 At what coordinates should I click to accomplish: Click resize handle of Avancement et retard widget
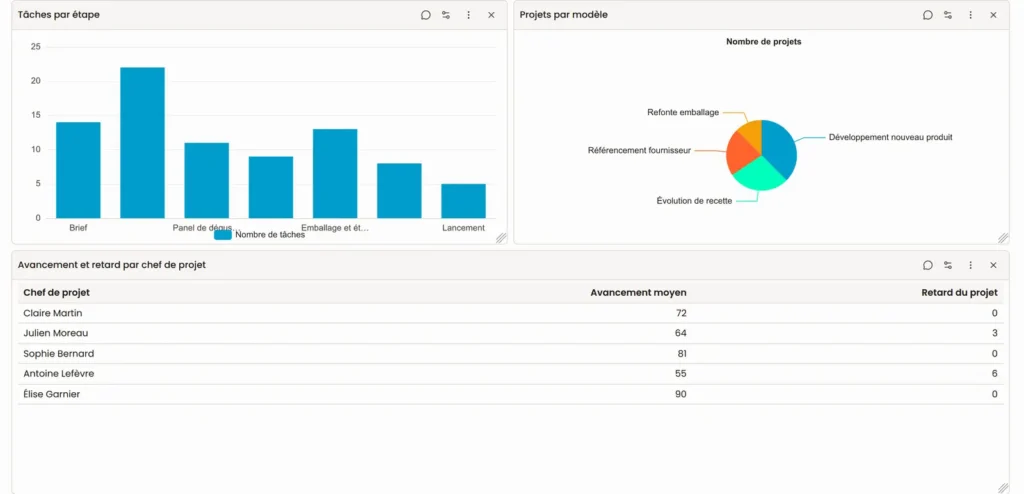click(x=1003, y=488)
